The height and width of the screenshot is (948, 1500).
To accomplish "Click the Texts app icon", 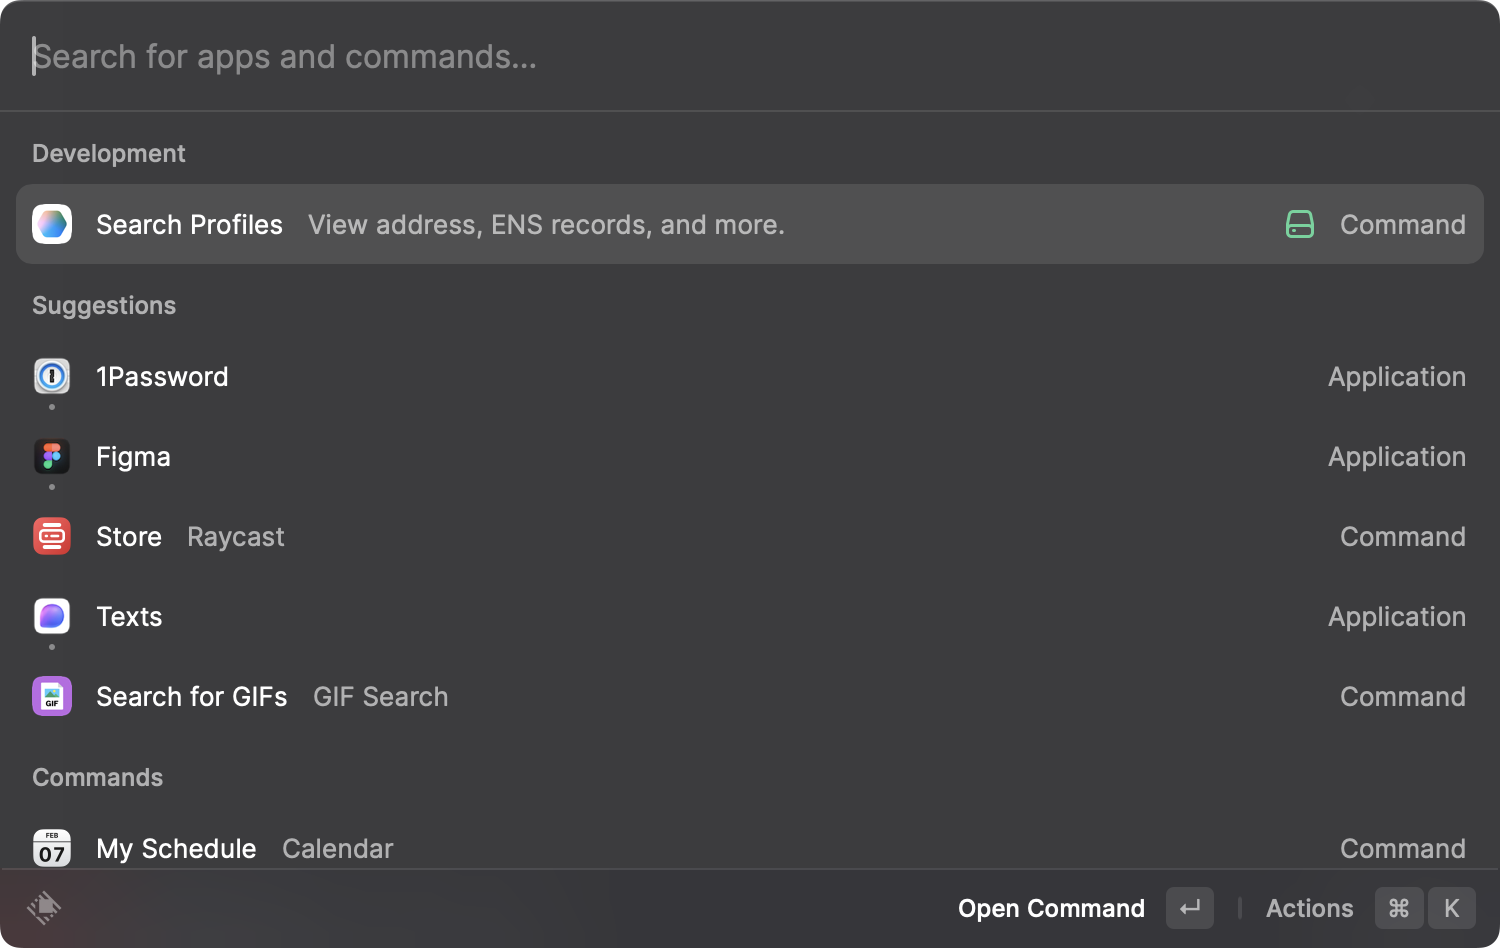I will coord(52,617).
